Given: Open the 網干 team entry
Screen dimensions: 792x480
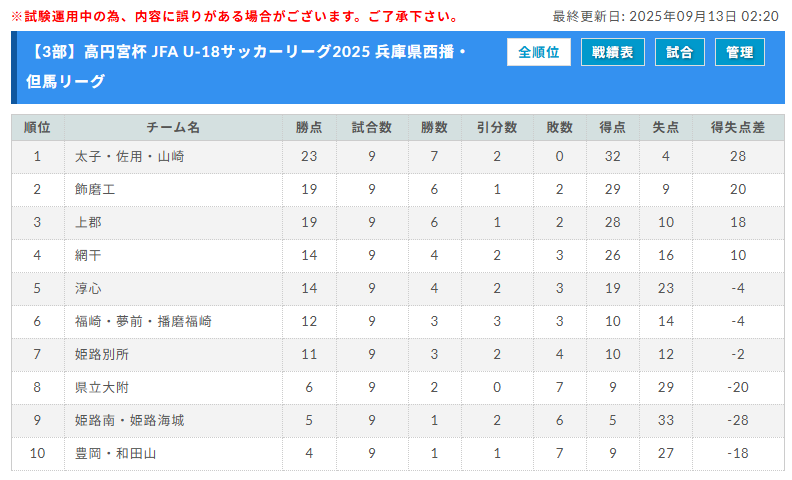Looking at the screenshot, I should [x=88, y=255].
